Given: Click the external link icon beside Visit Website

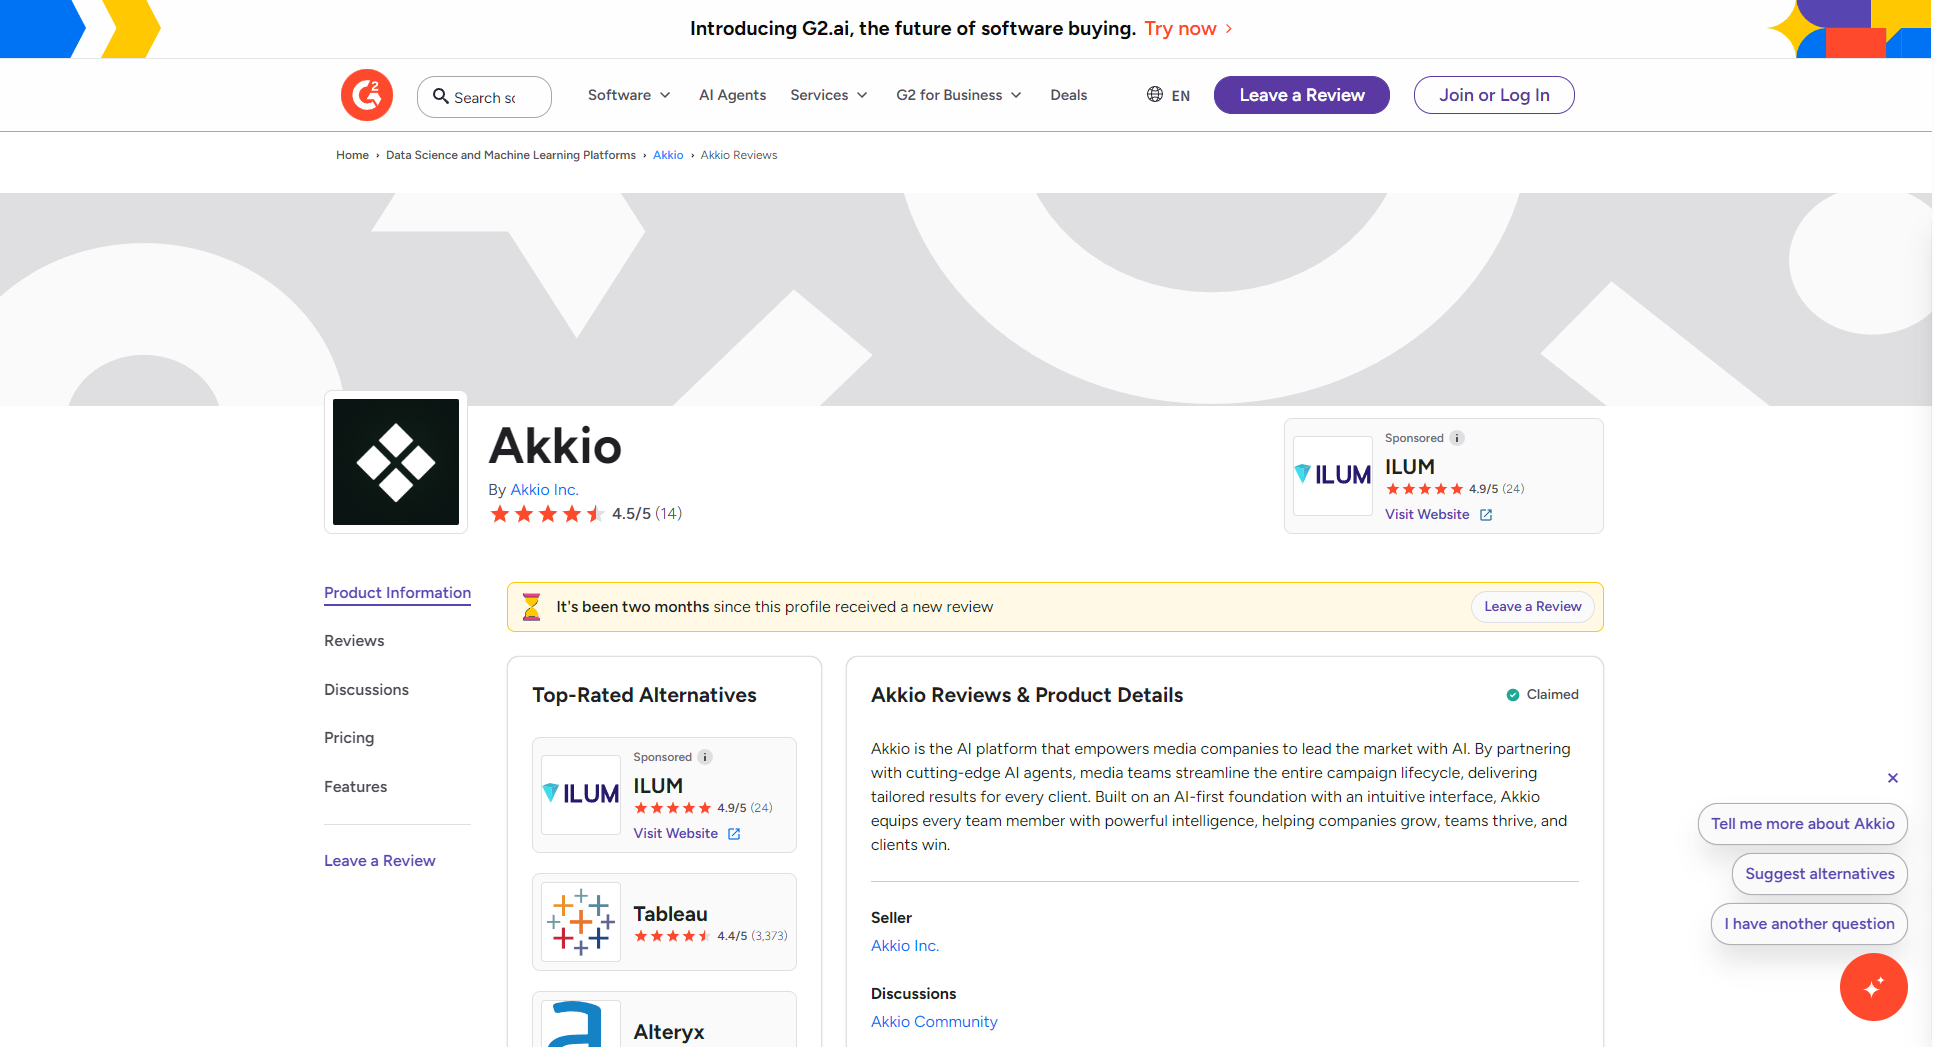Looking at the screenshot, I should [1487, 514].
